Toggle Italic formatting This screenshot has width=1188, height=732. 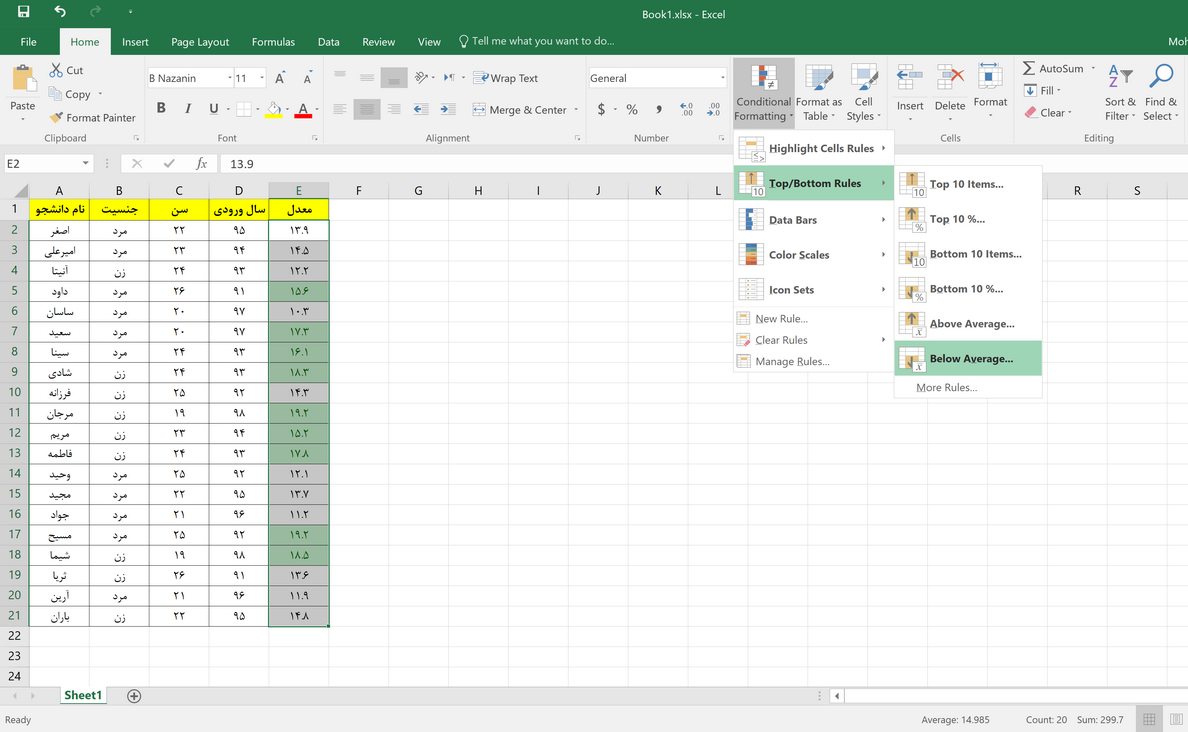click(x=187, y=109)
